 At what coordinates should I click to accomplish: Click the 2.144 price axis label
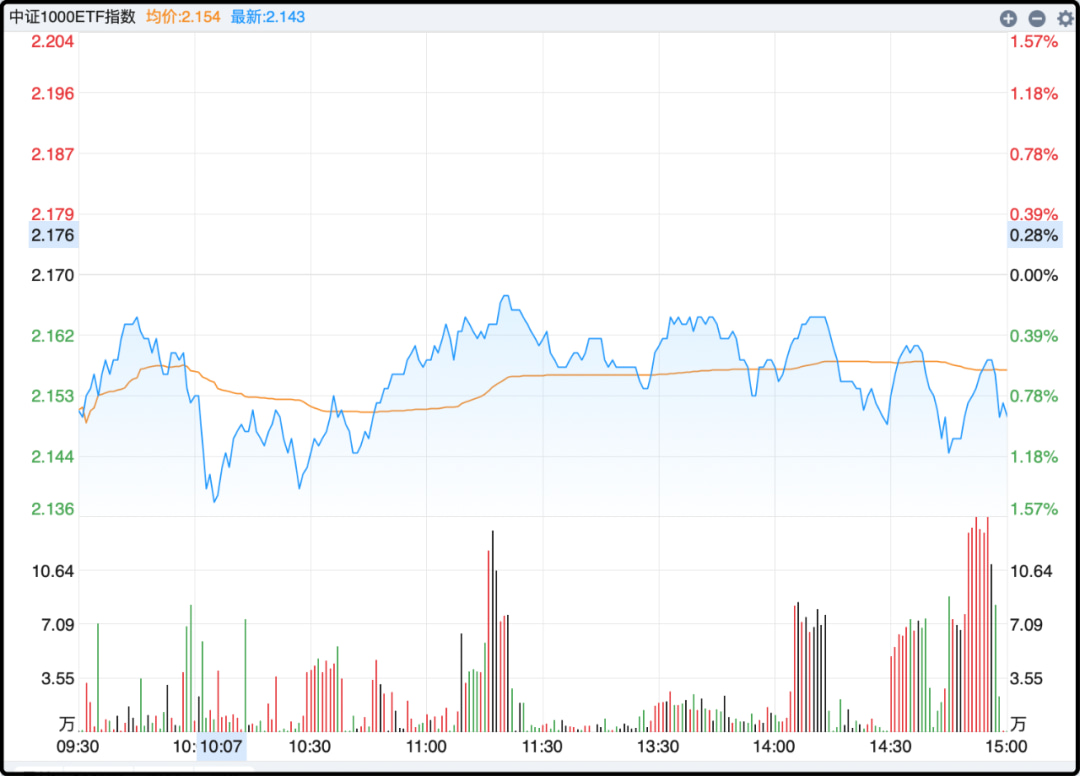pos(52,457)
